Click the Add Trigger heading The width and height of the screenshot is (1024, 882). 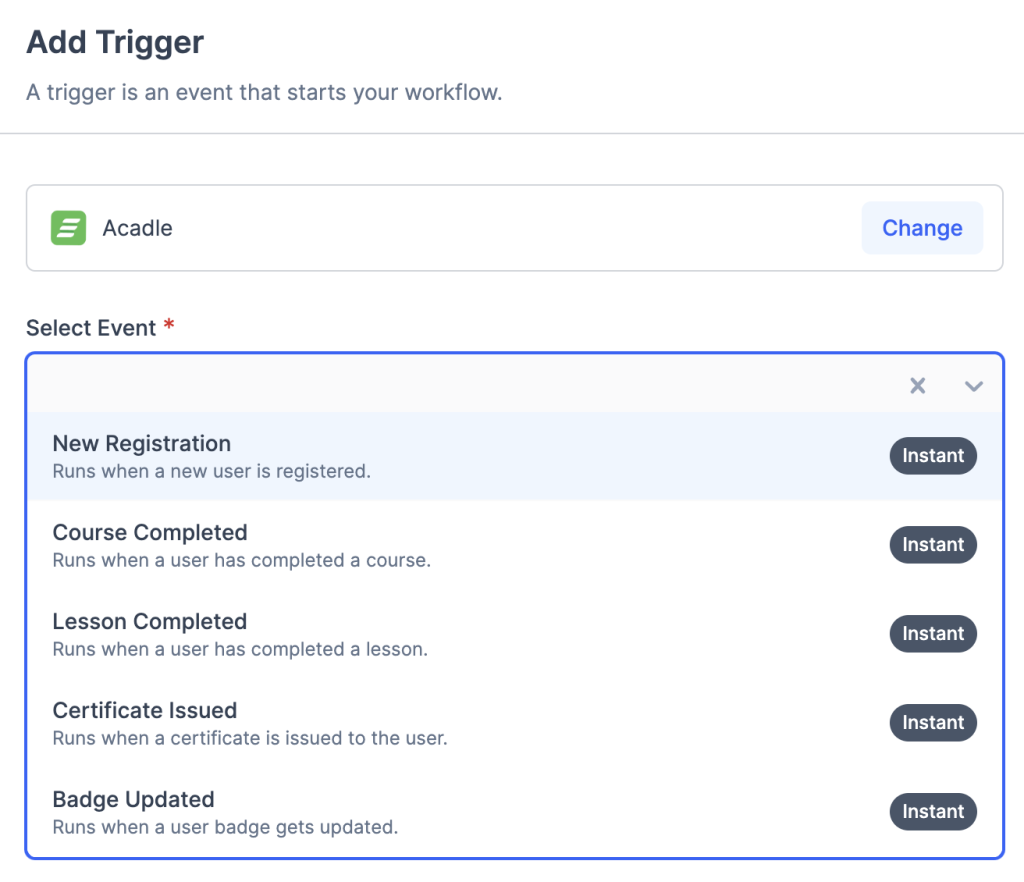tap(115, 43)
